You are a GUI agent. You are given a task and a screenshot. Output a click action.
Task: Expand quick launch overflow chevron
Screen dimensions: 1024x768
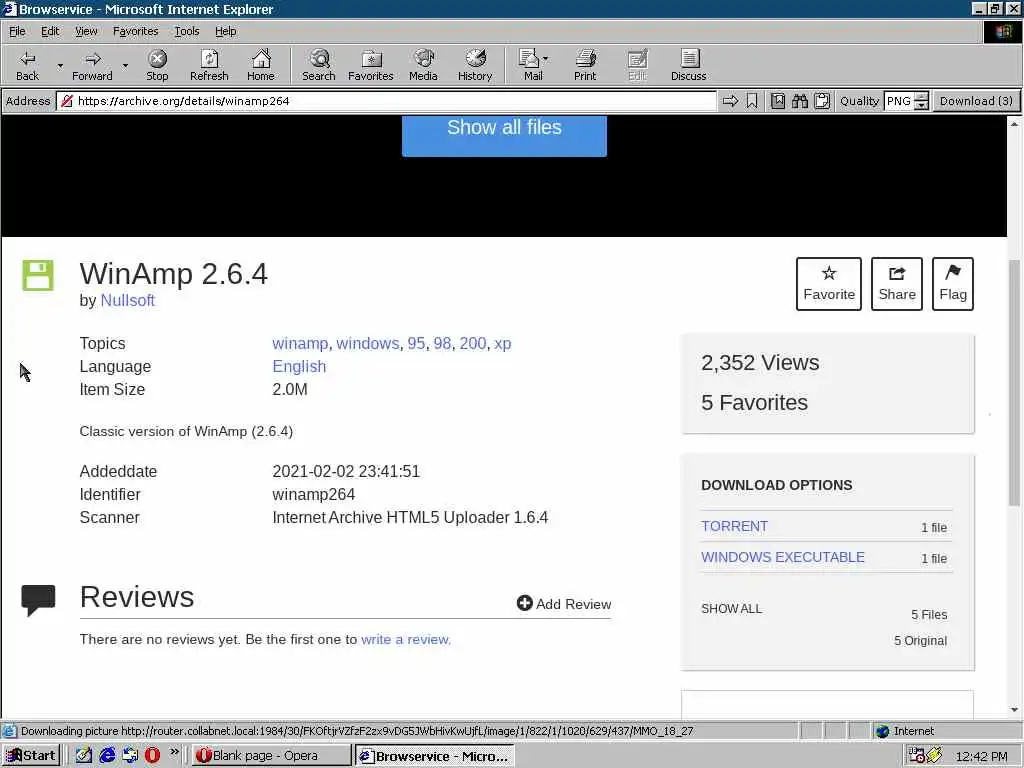[174, 752]
